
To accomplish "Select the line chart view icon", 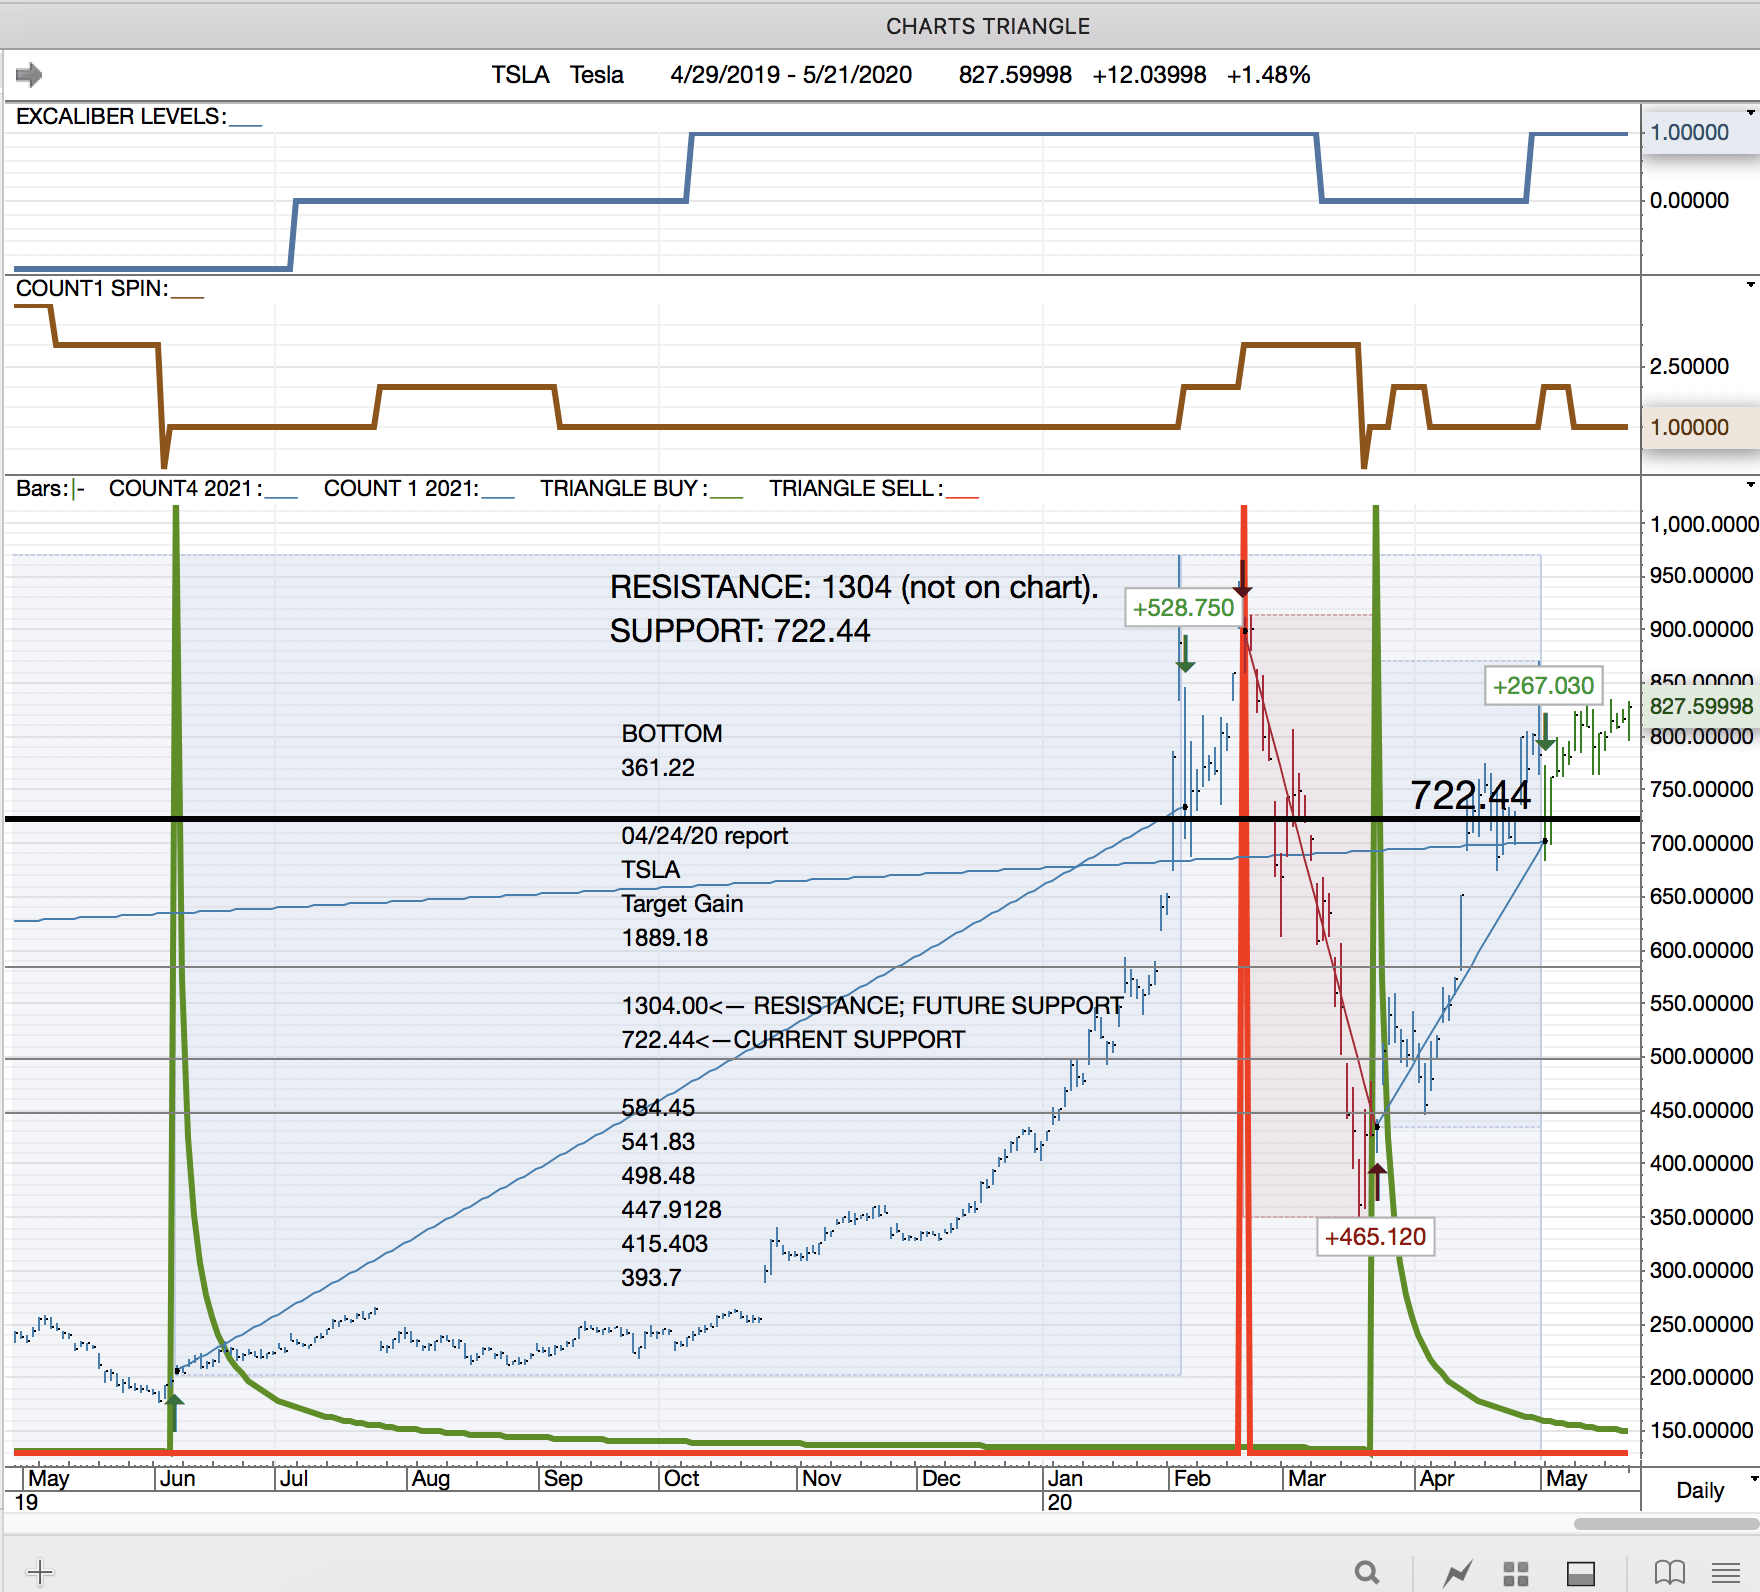I will (1458, 1573).
